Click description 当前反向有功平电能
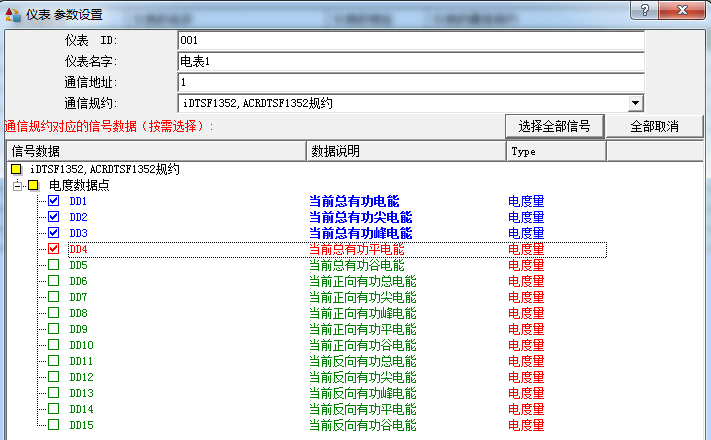This screenshot has height=440, width=711. coord(362,409)
